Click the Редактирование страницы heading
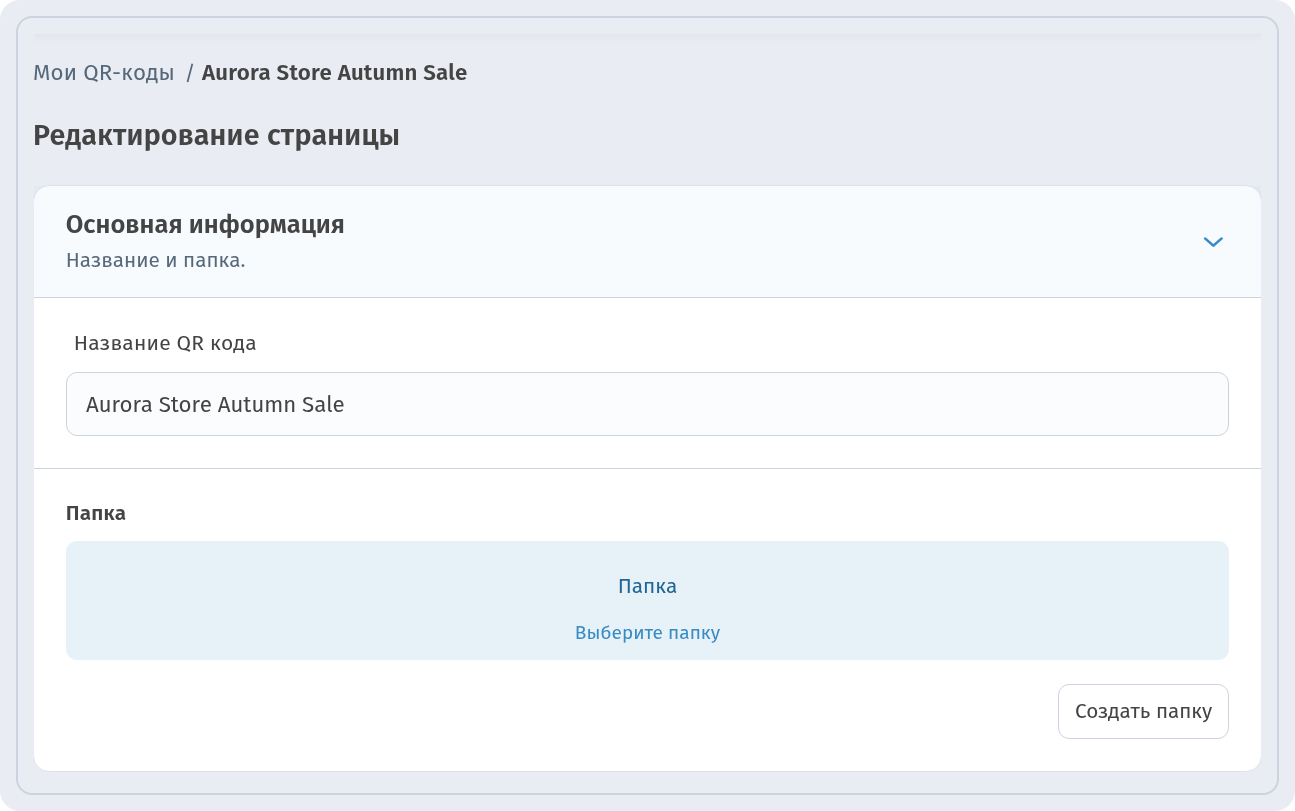This screenshot has height=811, width=1295. [x=216, y=136]
